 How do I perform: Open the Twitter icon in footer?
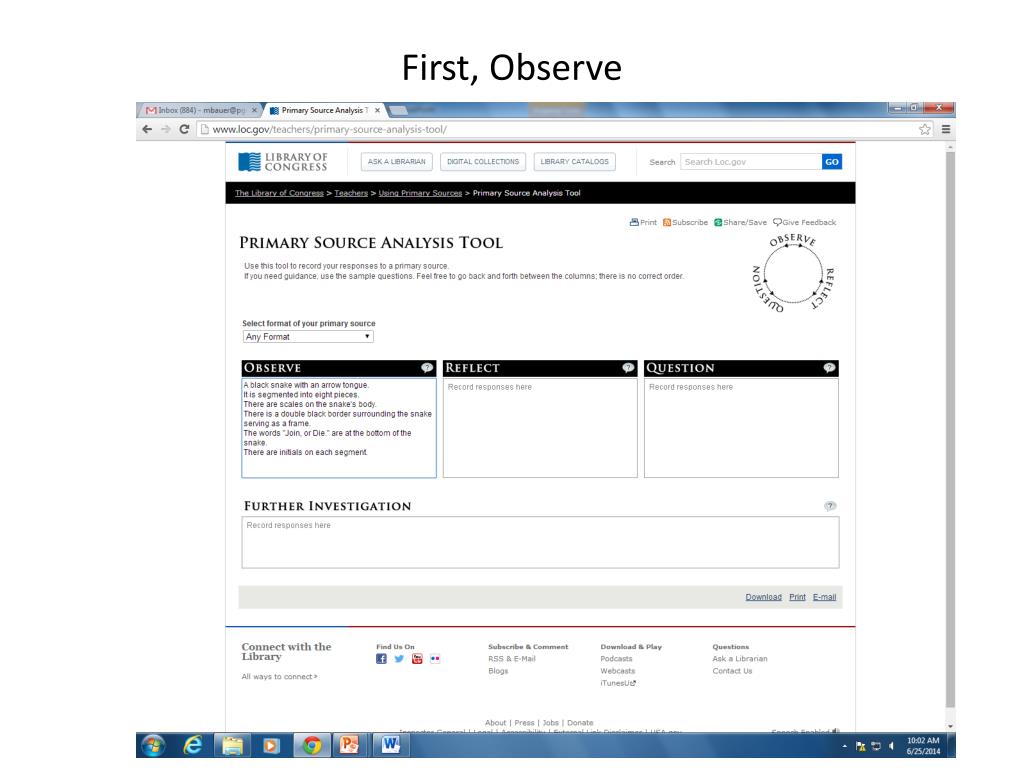click(x=399, y=659)
